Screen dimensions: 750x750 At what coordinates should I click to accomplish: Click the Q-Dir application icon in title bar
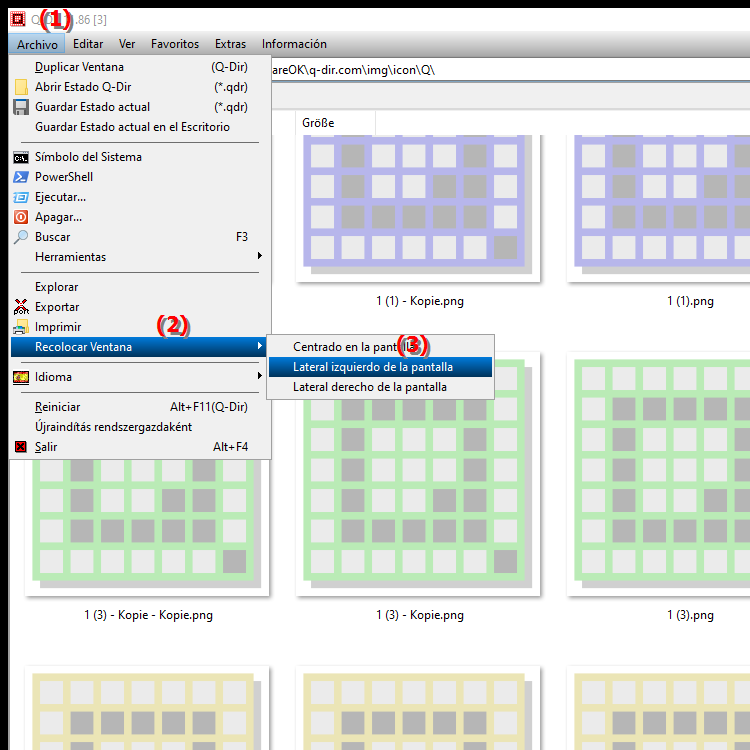click(x=18, y=20)
